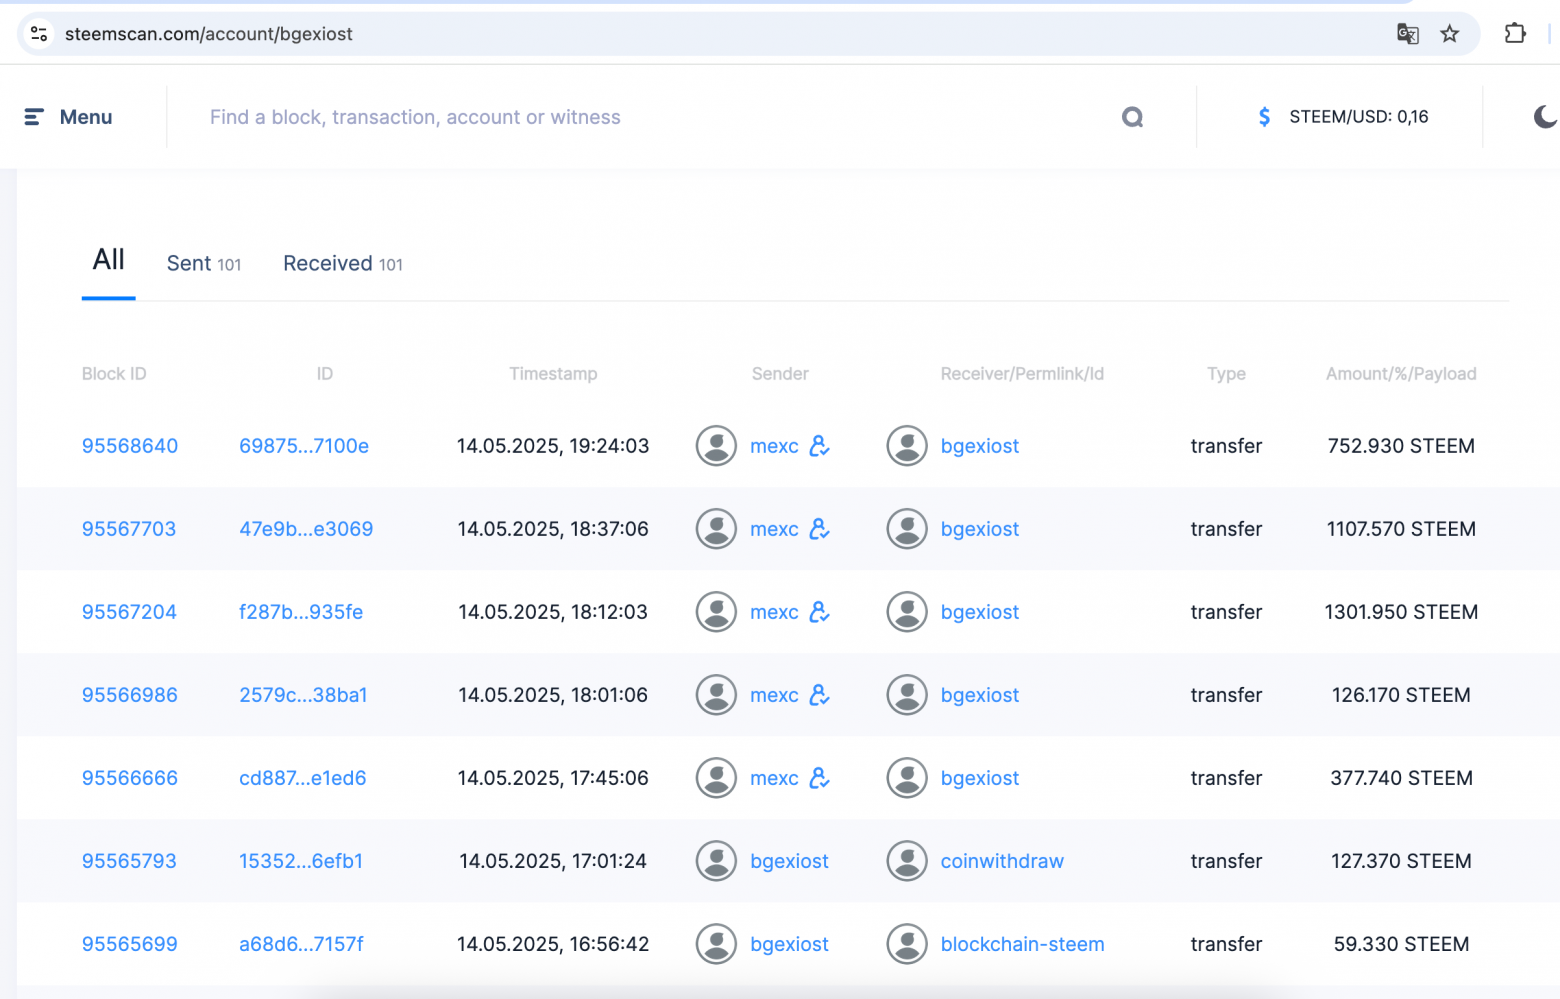Screen dimensions: 1560x999
Task: Open transaction ID a68d6...7157f
Action: 301,944
